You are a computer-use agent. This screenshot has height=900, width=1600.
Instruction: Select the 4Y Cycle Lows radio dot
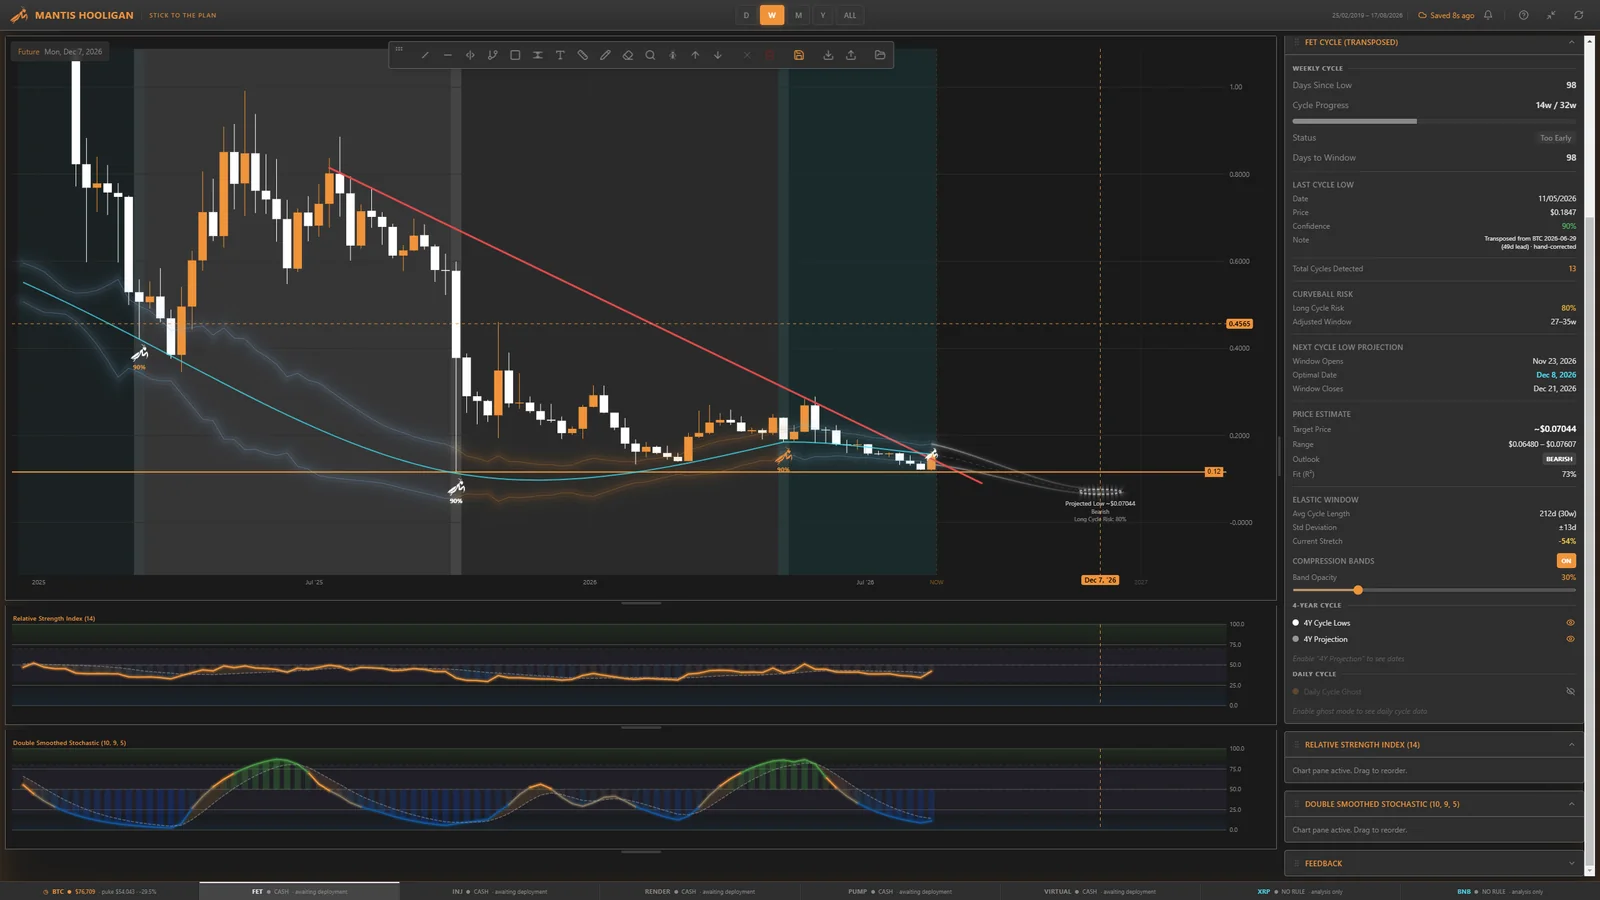(x=1296, y=623)
